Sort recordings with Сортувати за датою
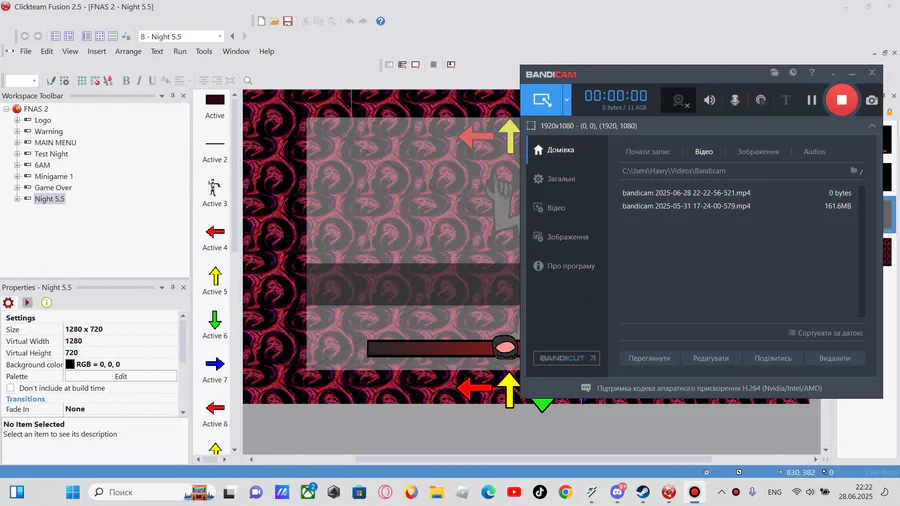Screen dimensions: 900x506 [825, 333]
